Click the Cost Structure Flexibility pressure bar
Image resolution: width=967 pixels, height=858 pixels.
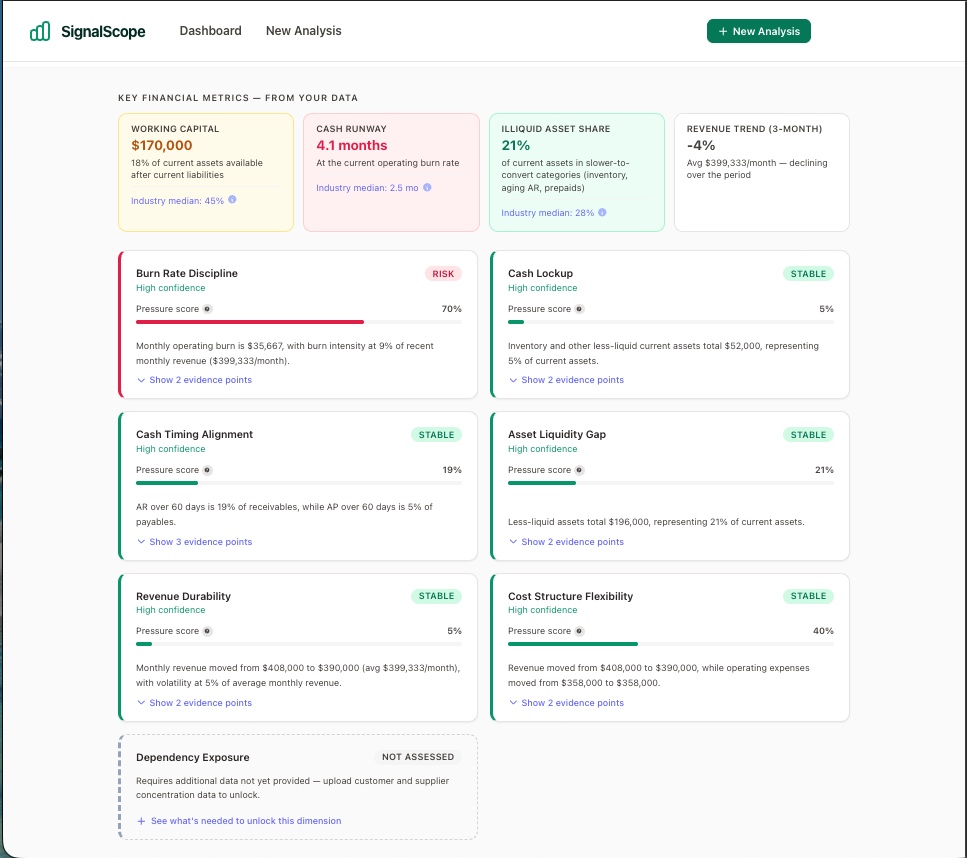[x=573, y=644]
